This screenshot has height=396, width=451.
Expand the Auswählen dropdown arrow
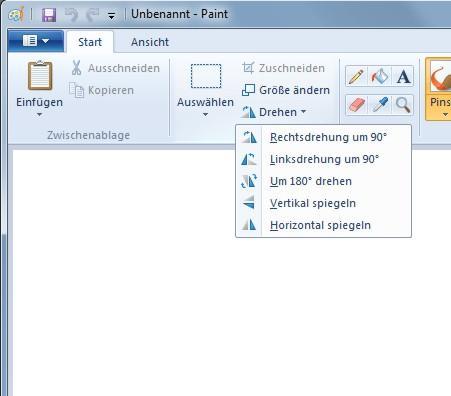pyautogui.click(x=205, y=114)
